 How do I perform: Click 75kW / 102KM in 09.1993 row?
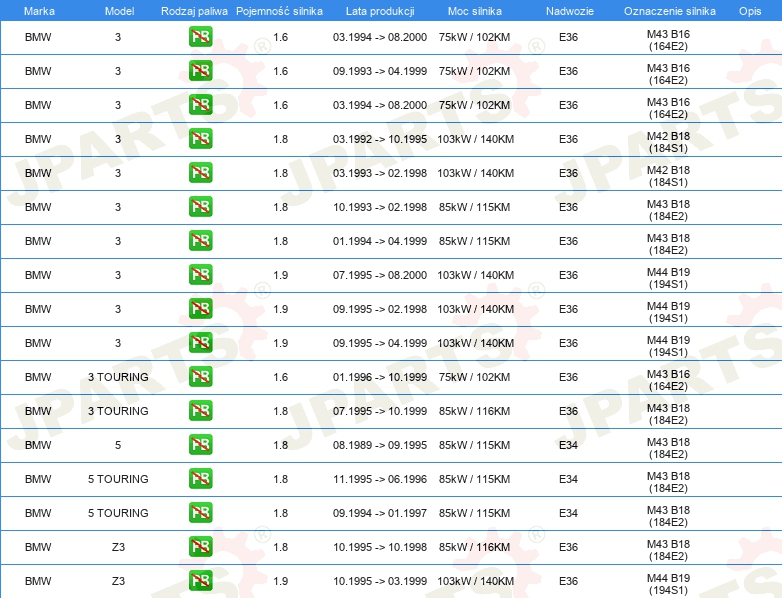(474, 71)
